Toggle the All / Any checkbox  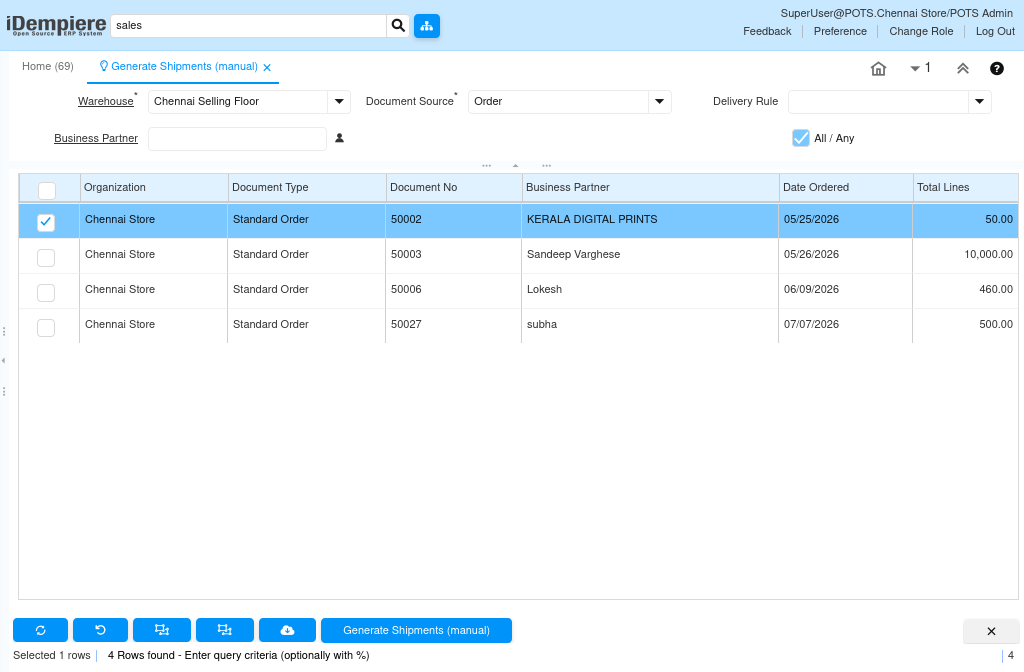click(x=801, y=138)
